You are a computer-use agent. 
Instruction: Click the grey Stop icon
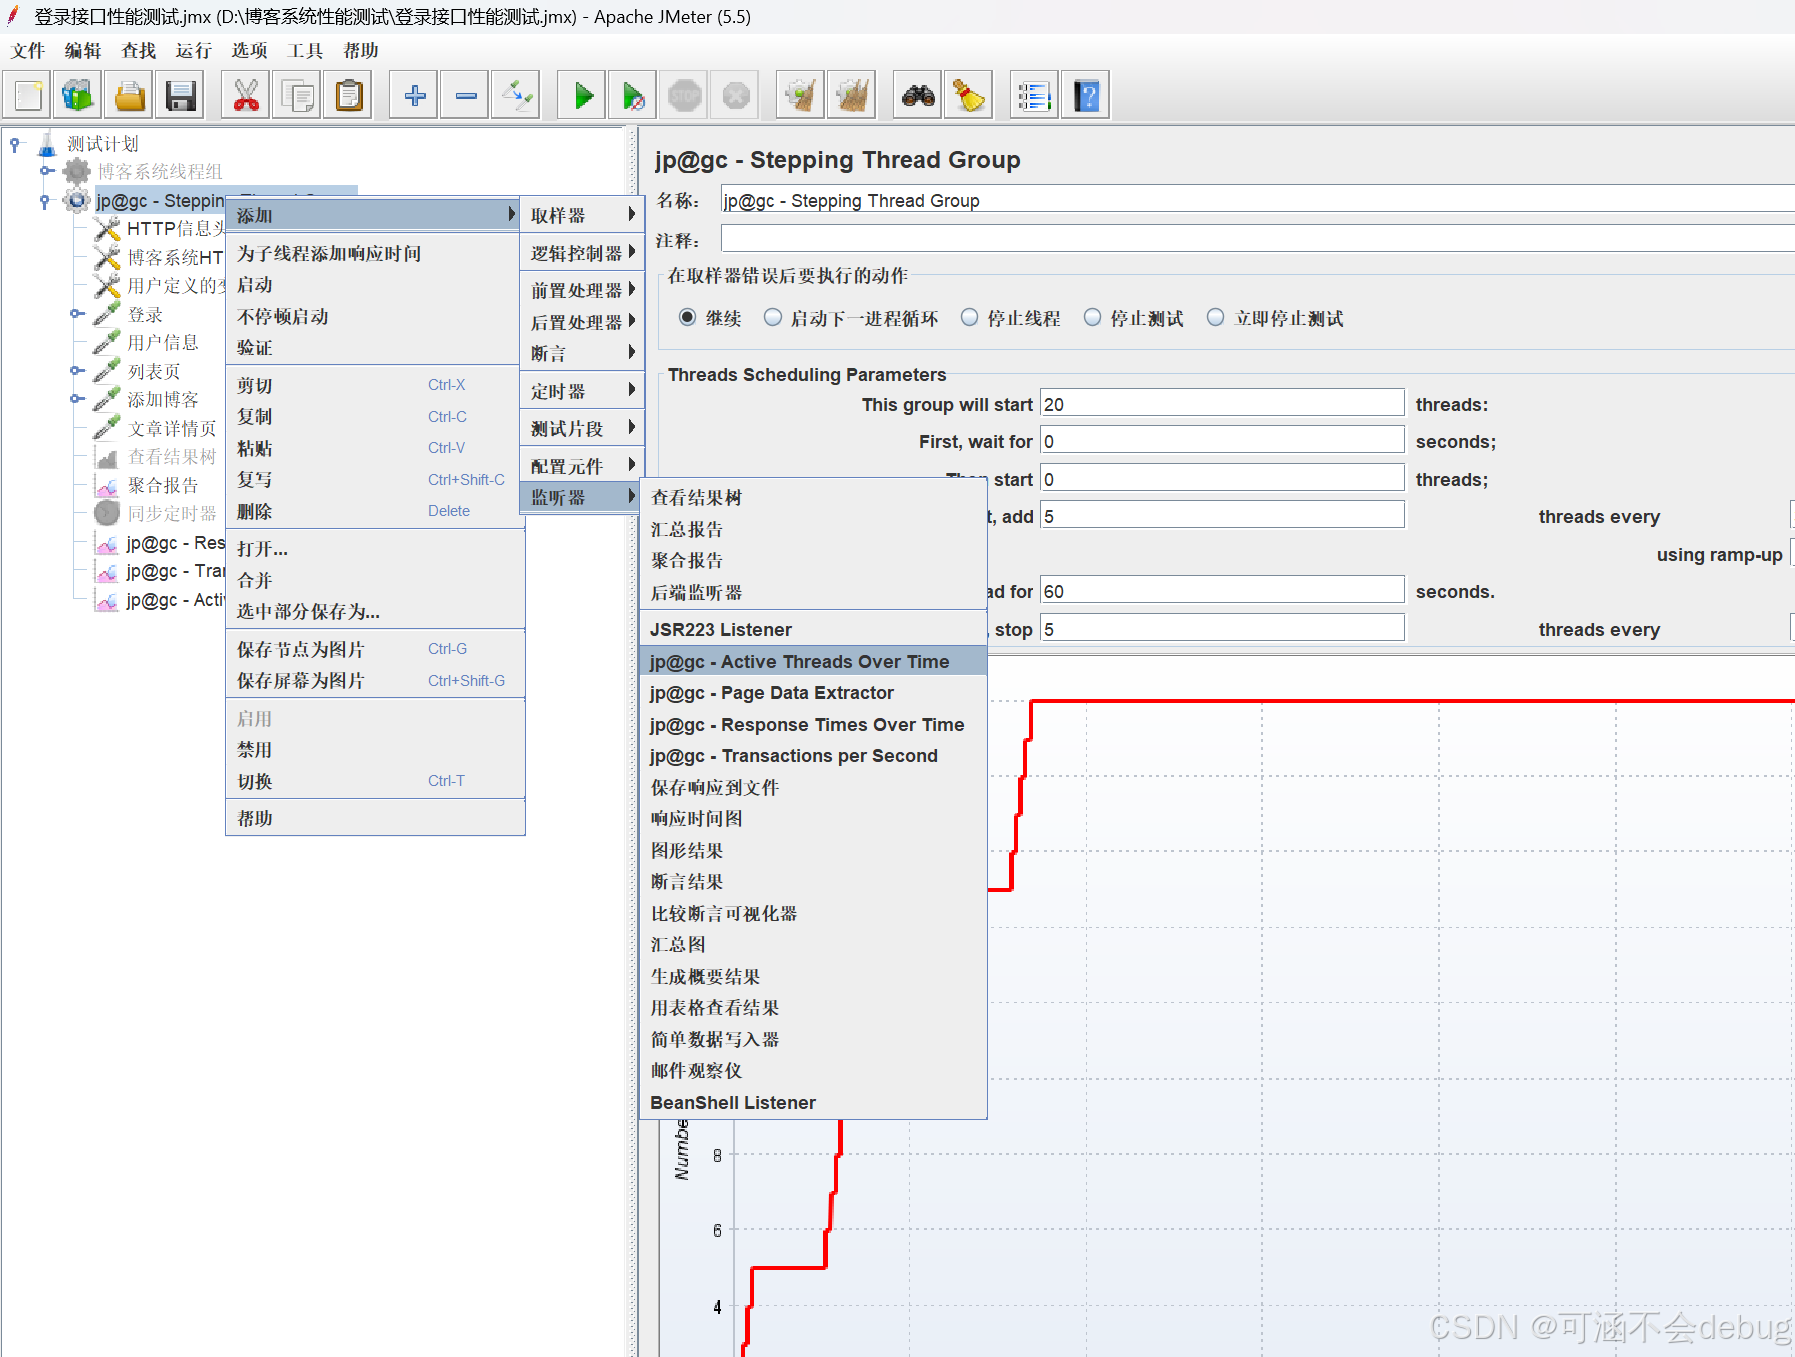685,96
